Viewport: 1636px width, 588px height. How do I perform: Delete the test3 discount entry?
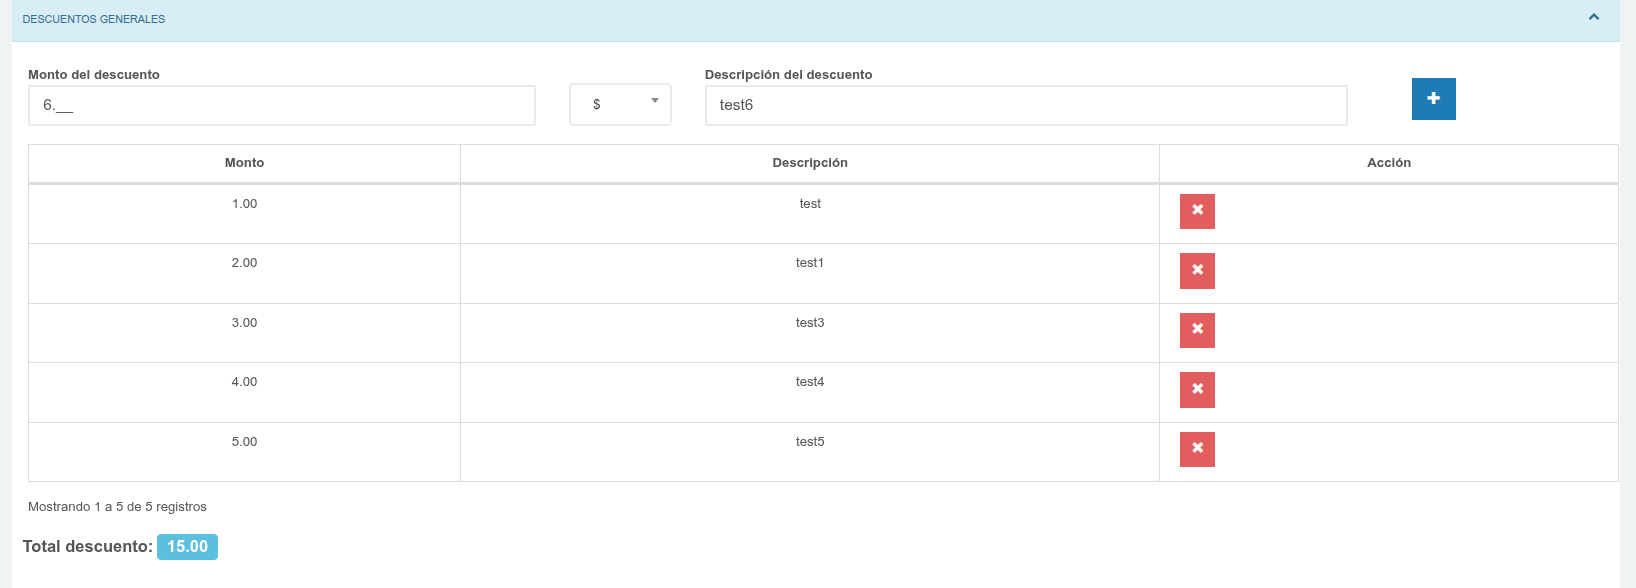click(1197, 330)
